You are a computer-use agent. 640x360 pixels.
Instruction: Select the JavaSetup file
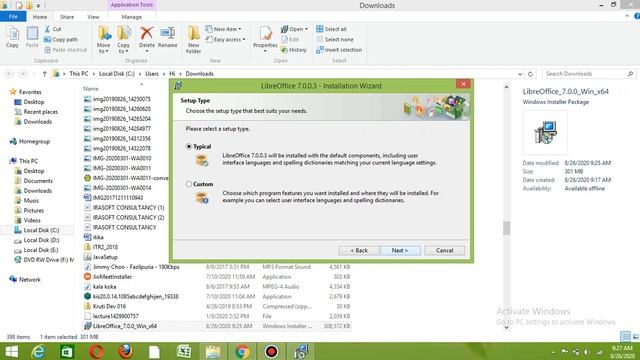click(101, 257)
